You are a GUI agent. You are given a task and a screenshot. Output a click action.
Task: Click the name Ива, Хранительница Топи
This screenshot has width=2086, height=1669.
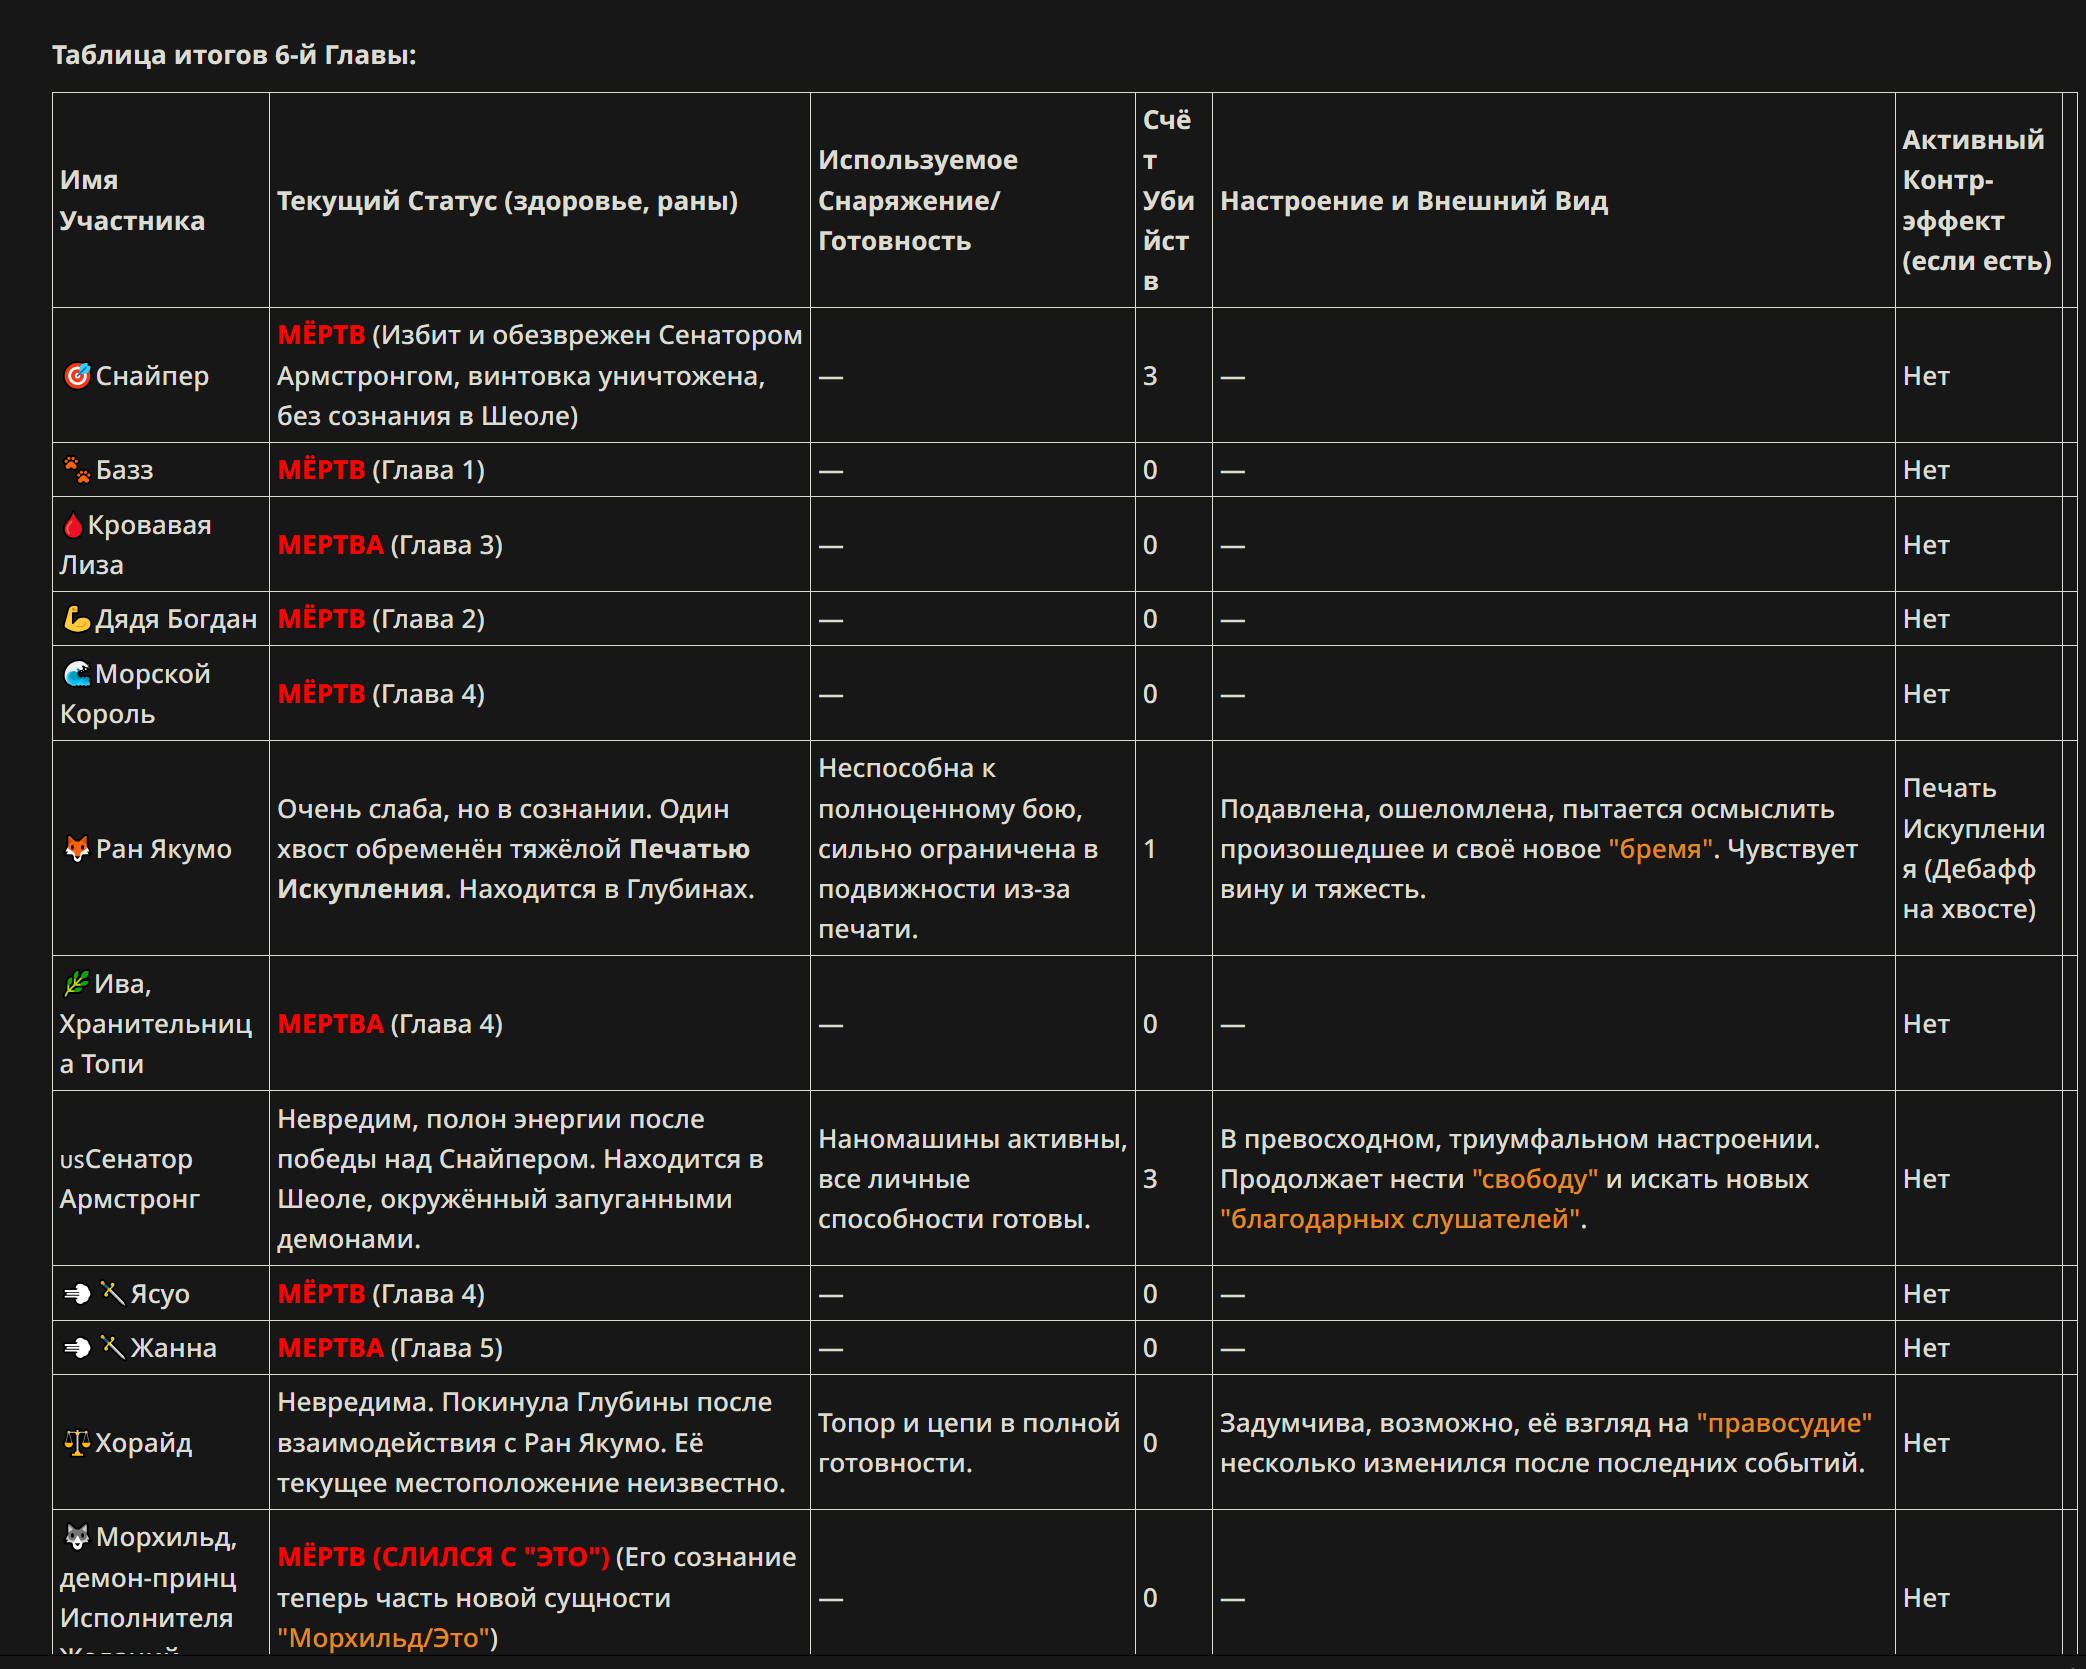155,1023
